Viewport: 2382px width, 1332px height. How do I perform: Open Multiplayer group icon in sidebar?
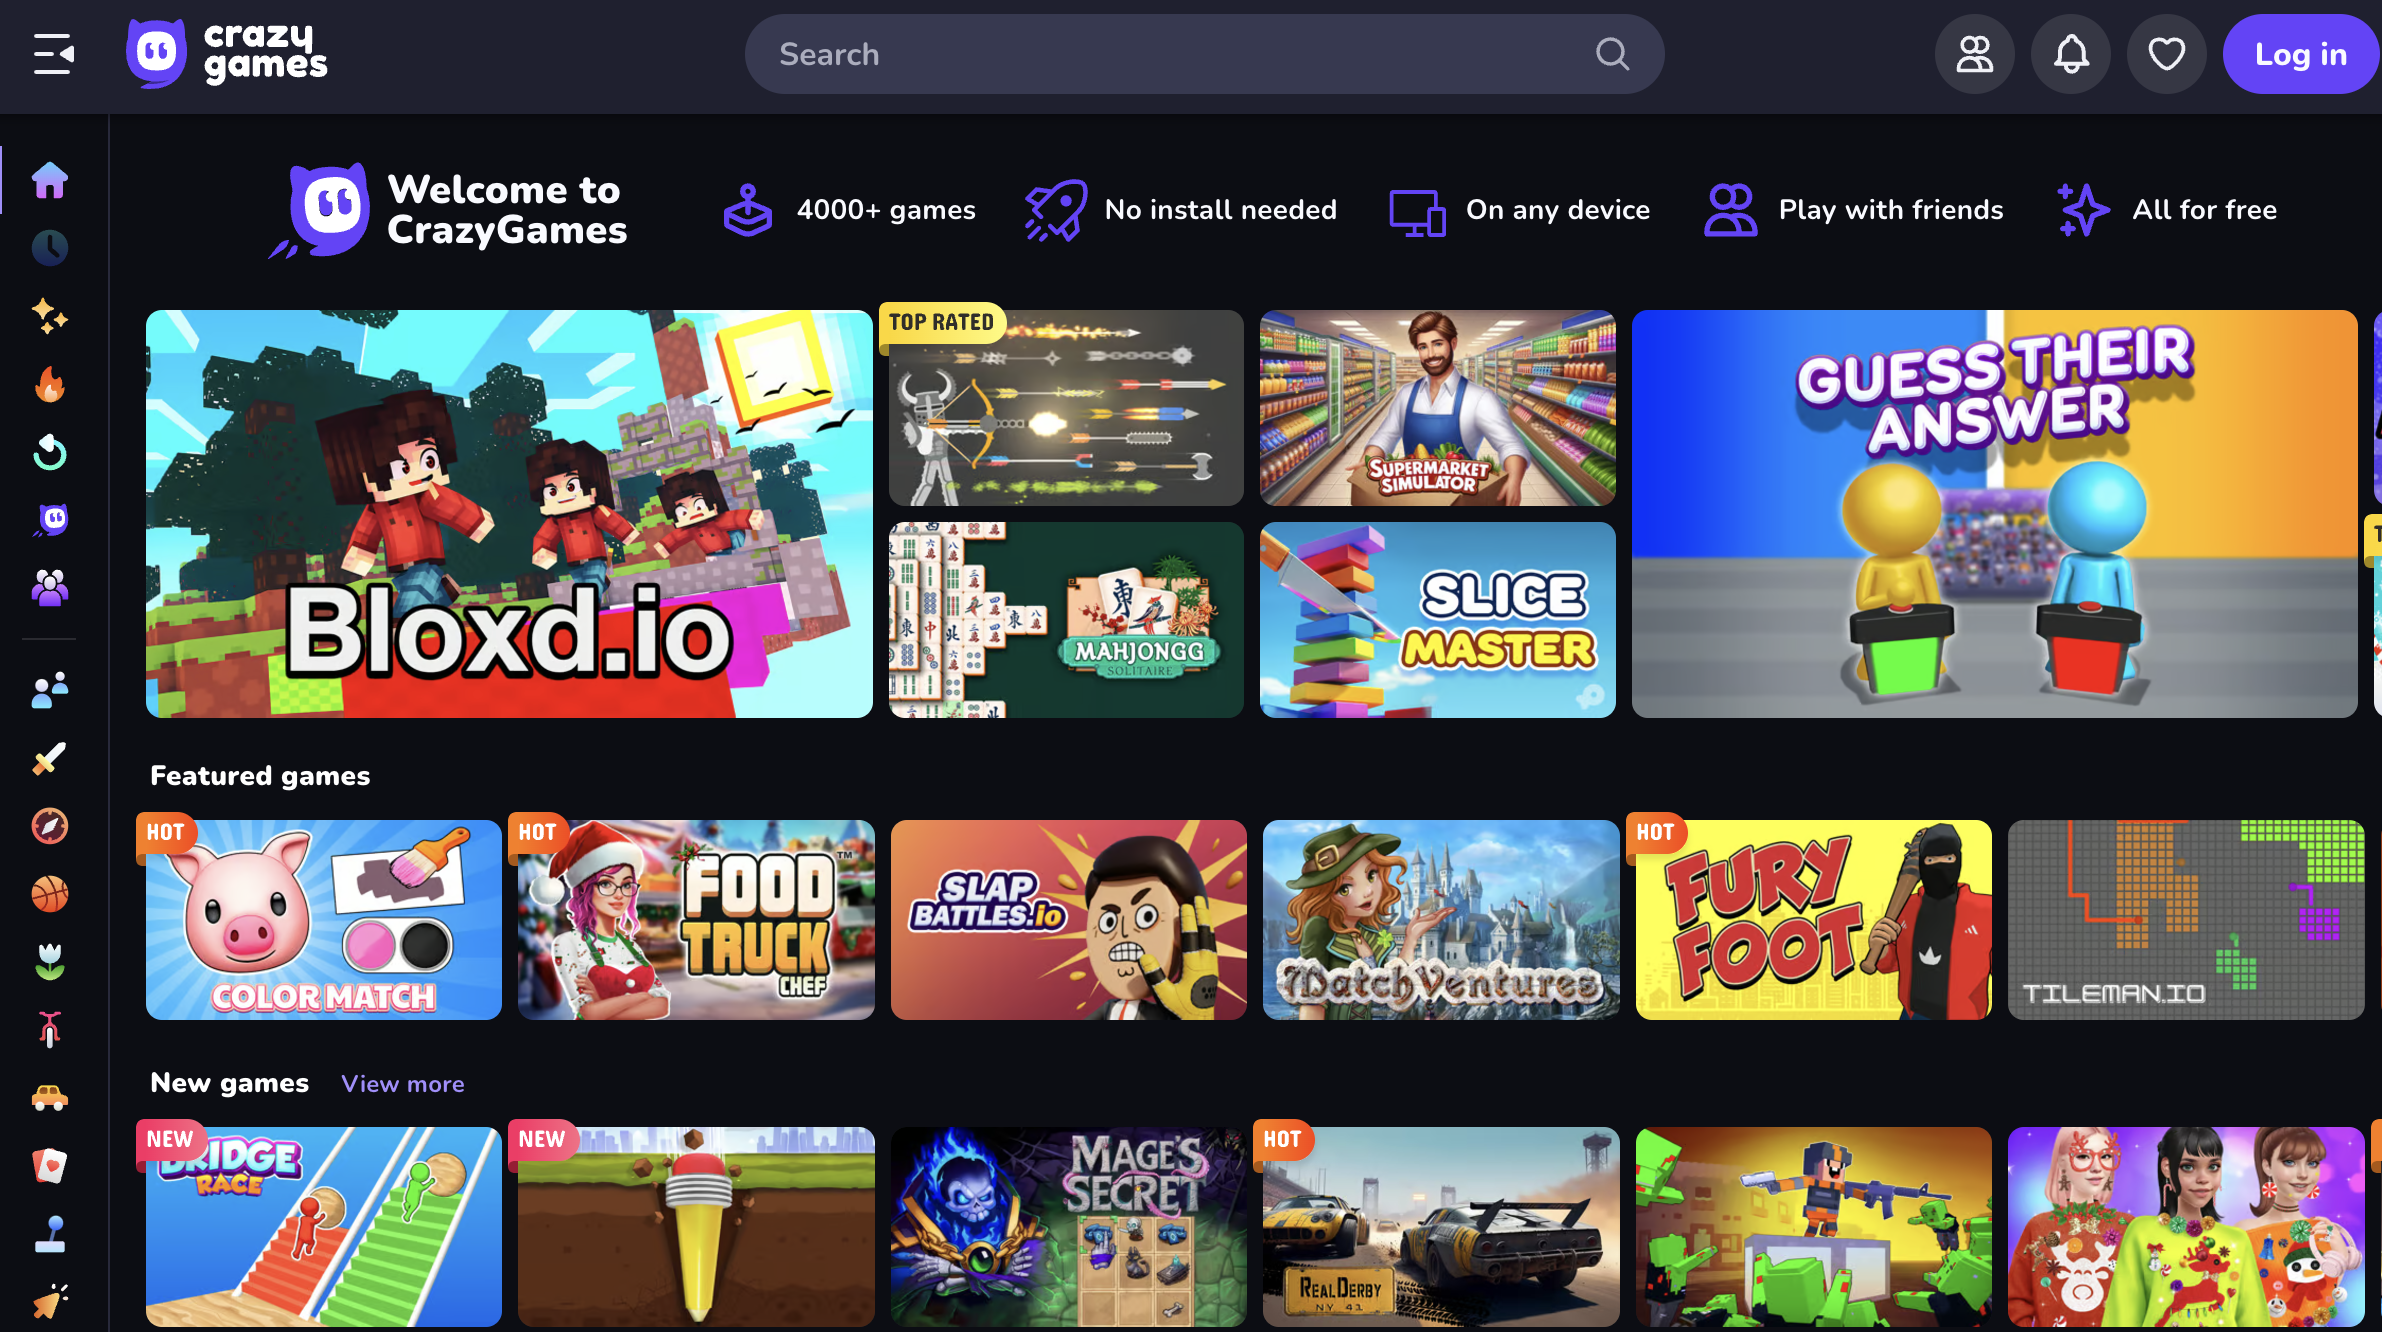point(50,588)
